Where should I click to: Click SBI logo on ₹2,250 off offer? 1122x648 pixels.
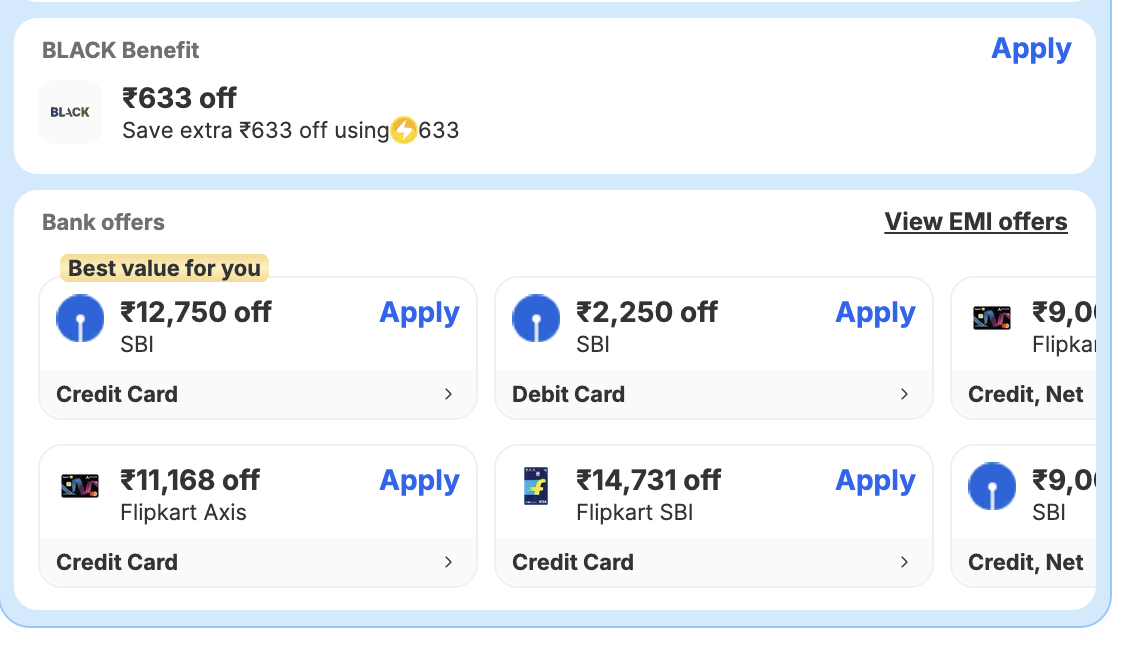[x=536, y=319]
